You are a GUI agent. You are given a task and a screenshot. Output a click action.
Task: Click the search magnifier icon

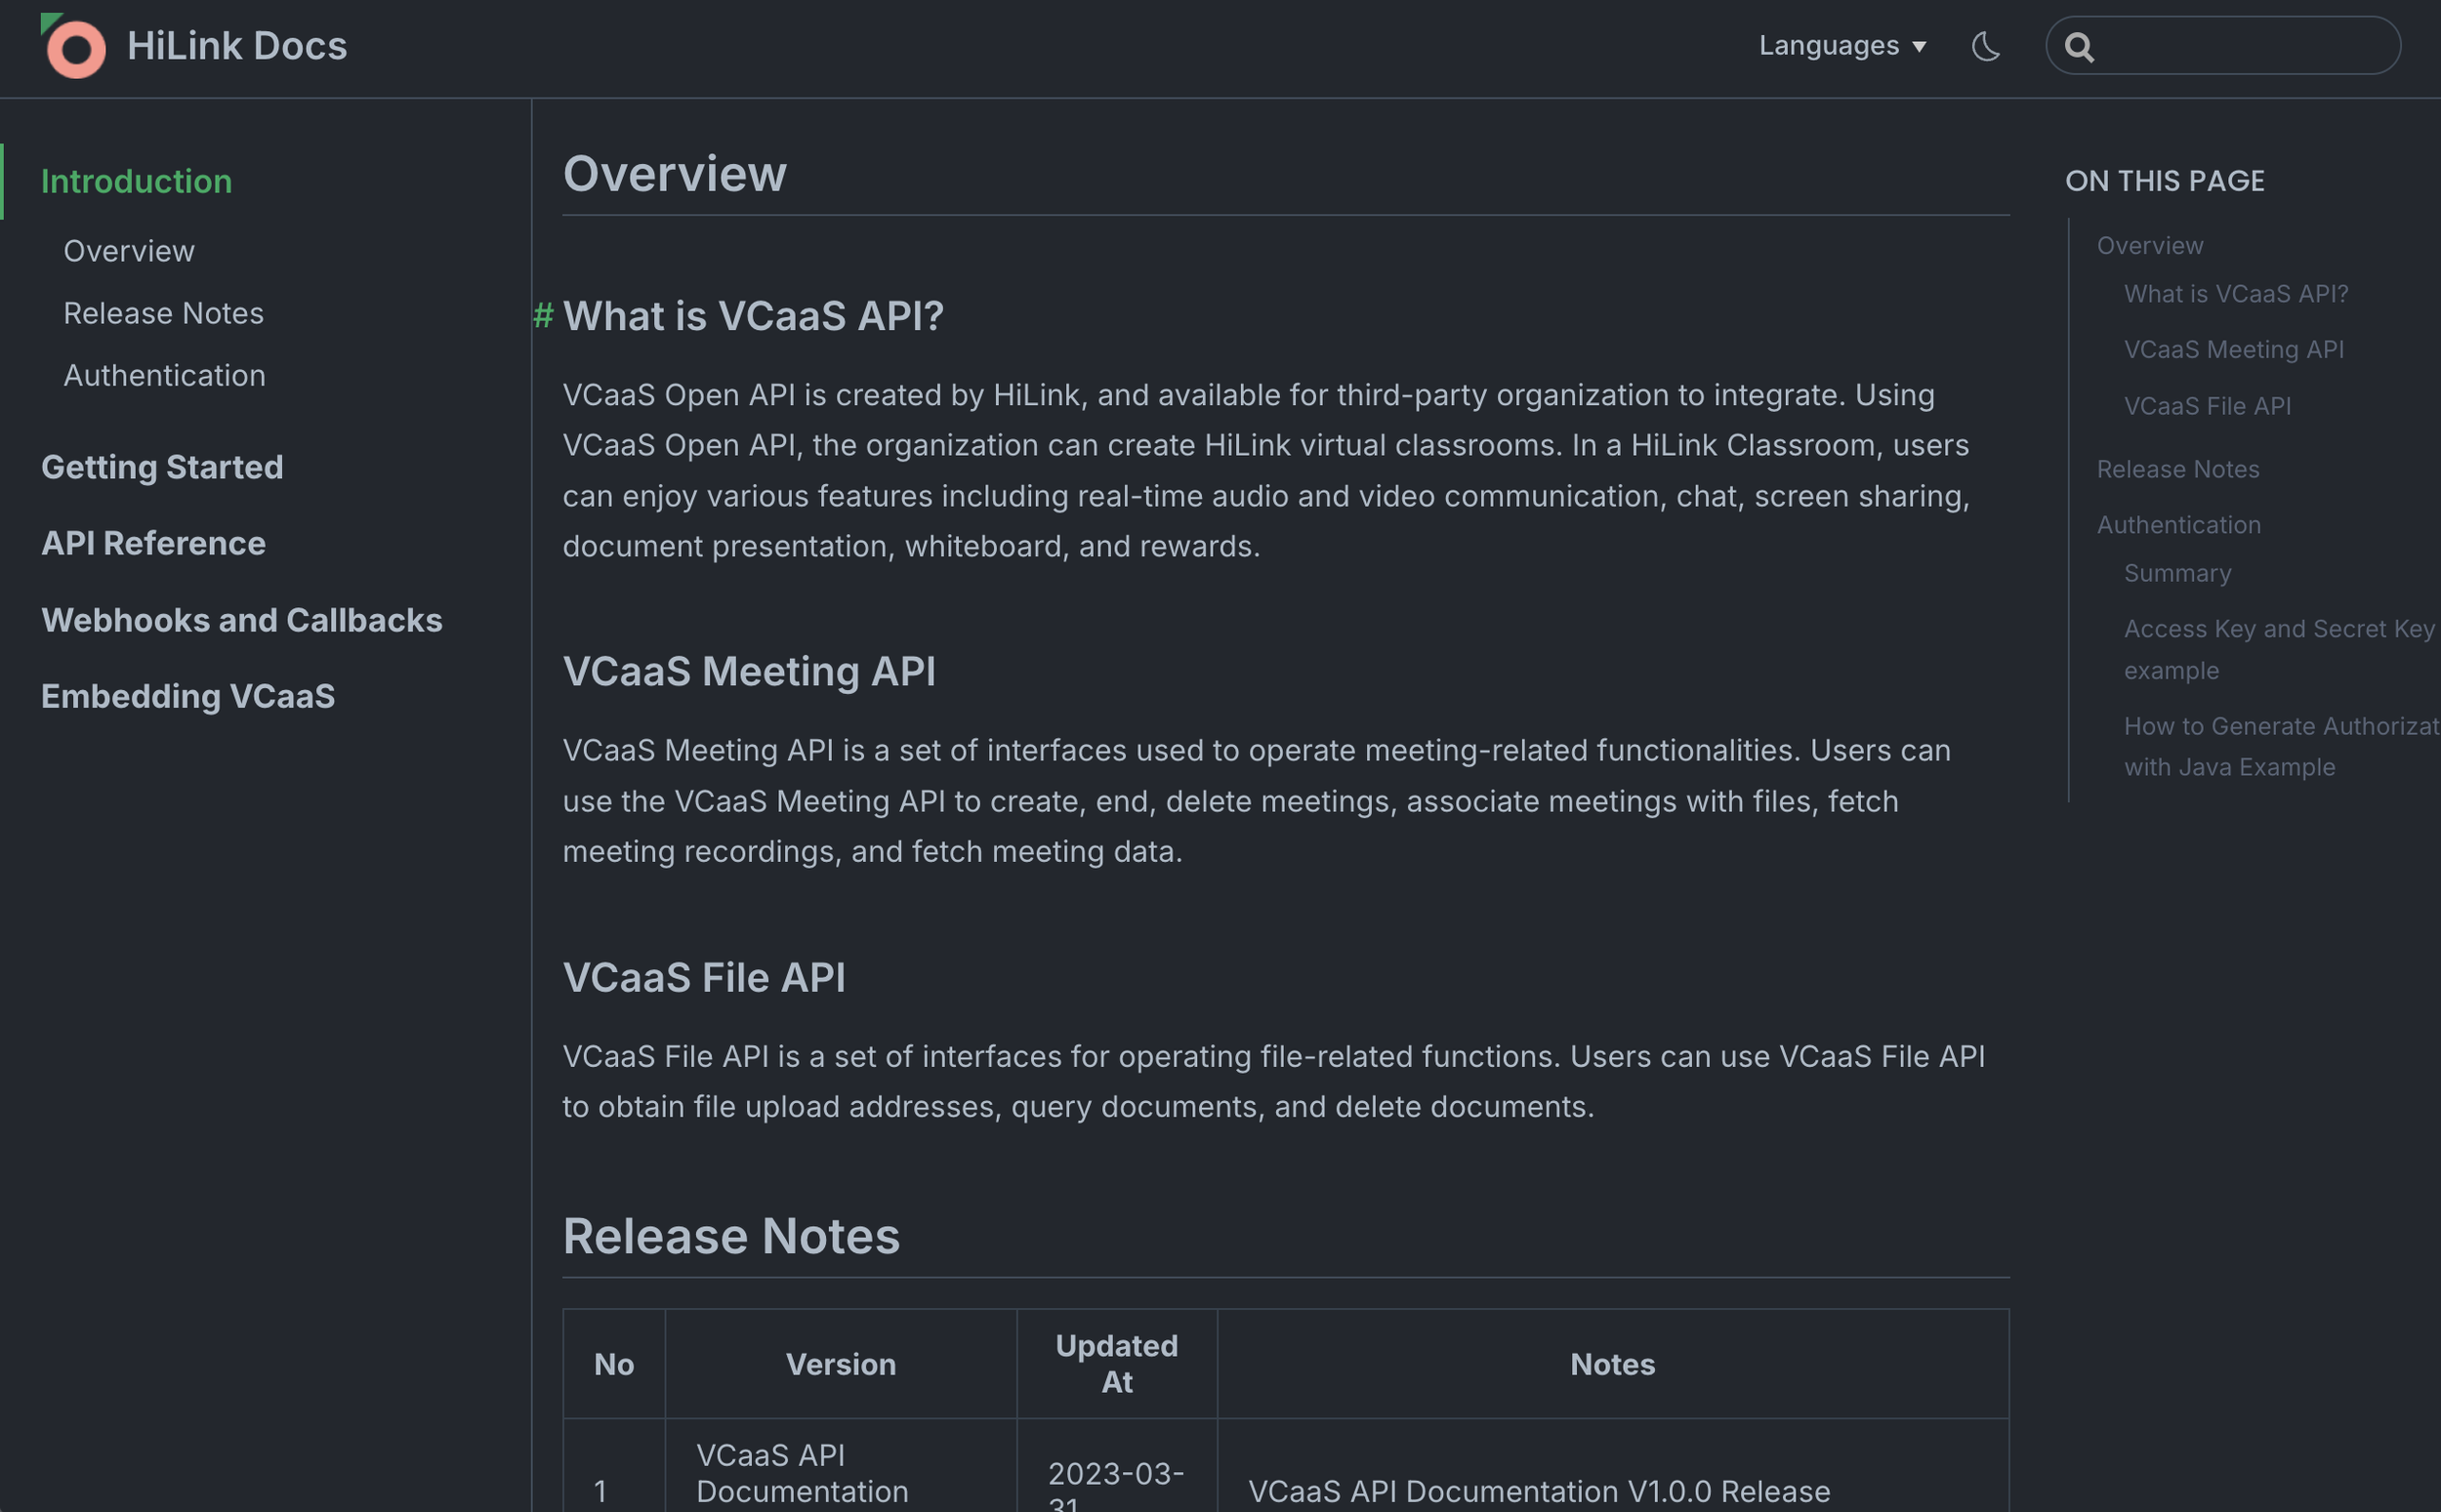(x=2079, y=47)
